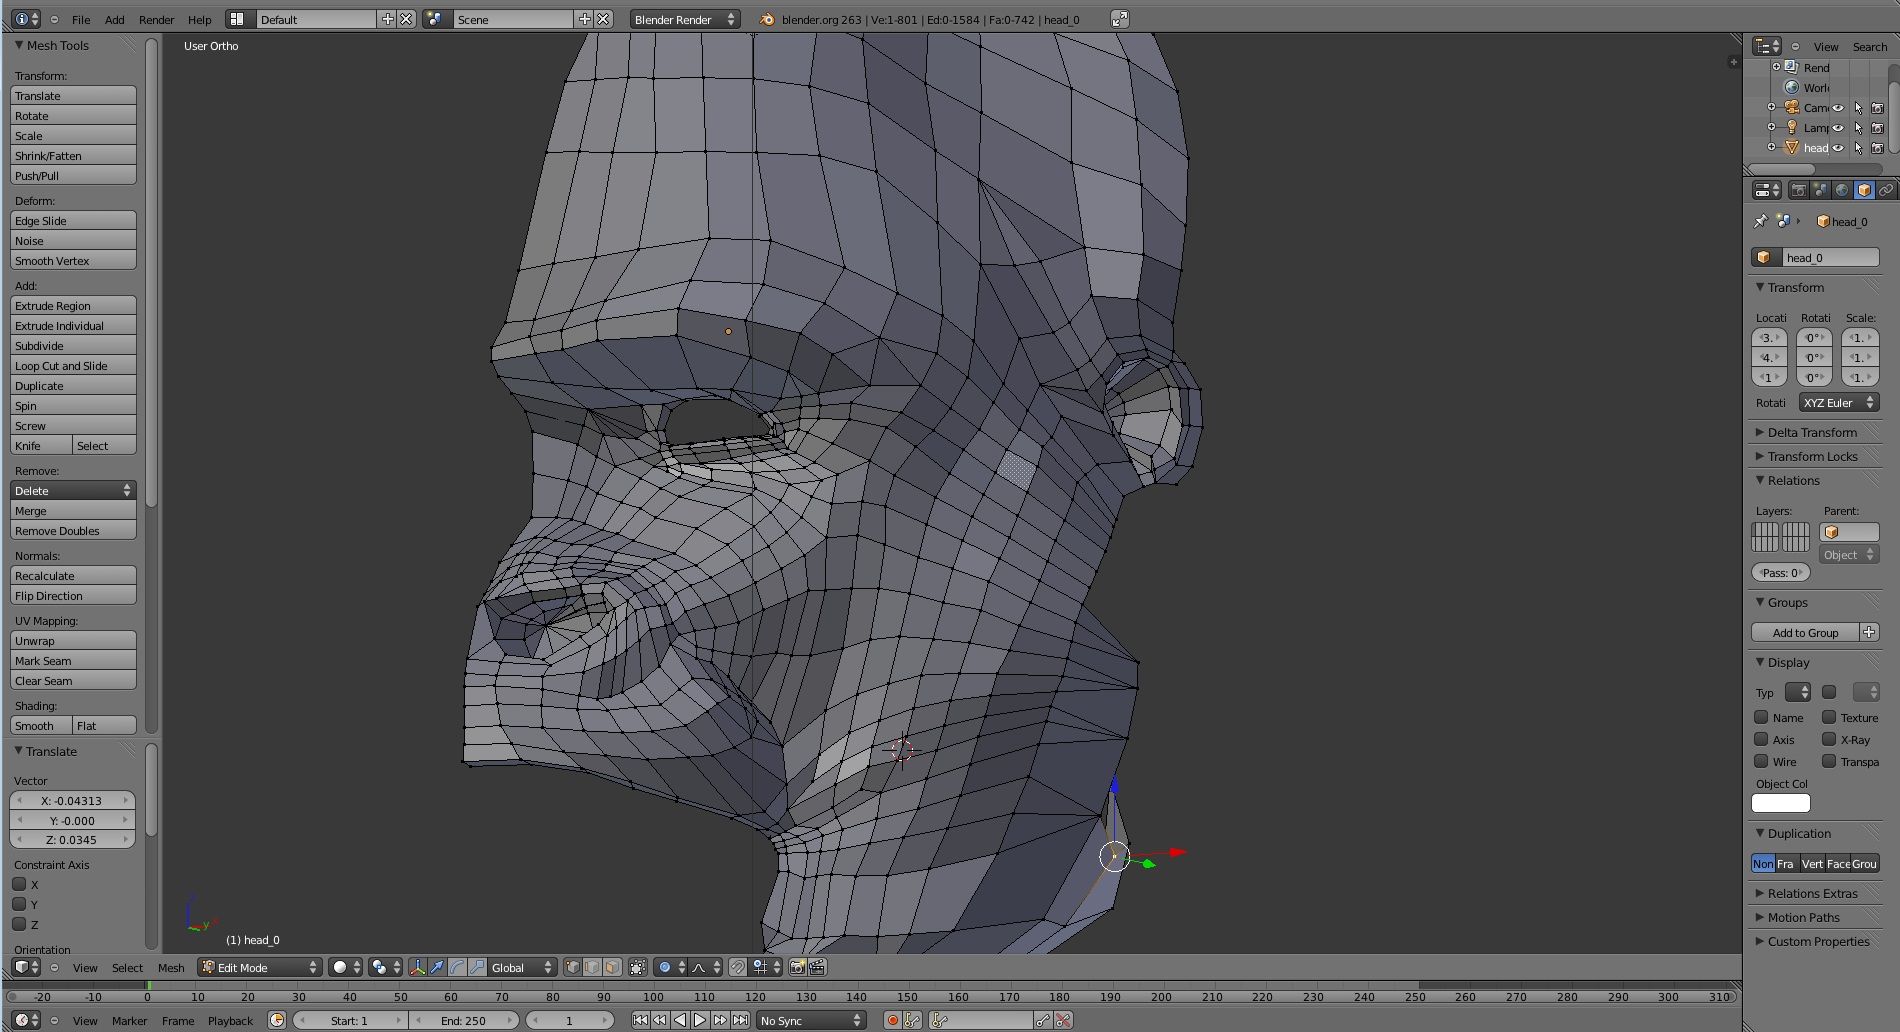Click the record auto-keyframe button
The image size is (1900, 1032).
click(x=892, y=1020)
